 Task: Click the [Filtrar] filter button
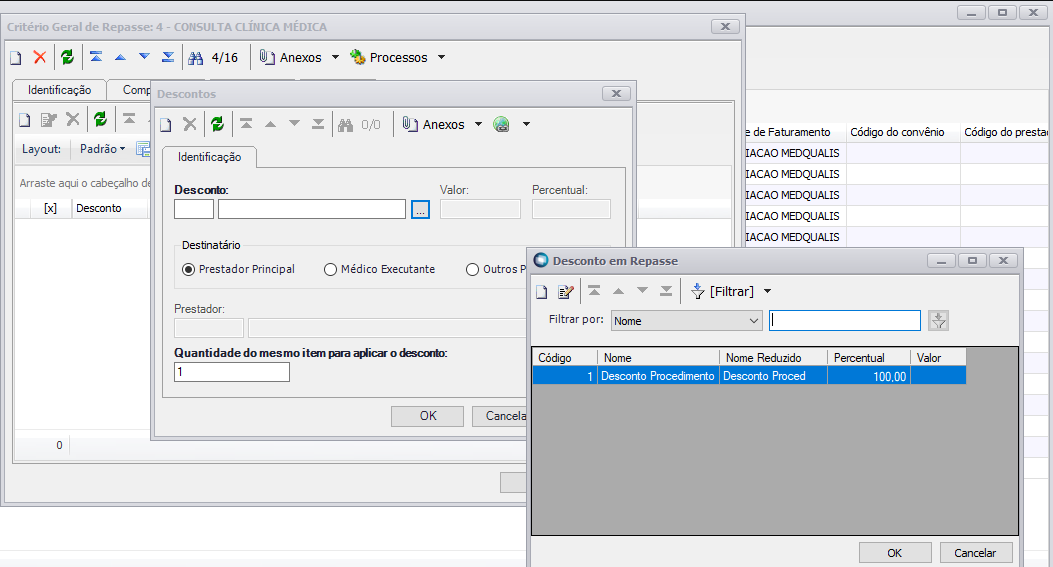tap(723, 292)
